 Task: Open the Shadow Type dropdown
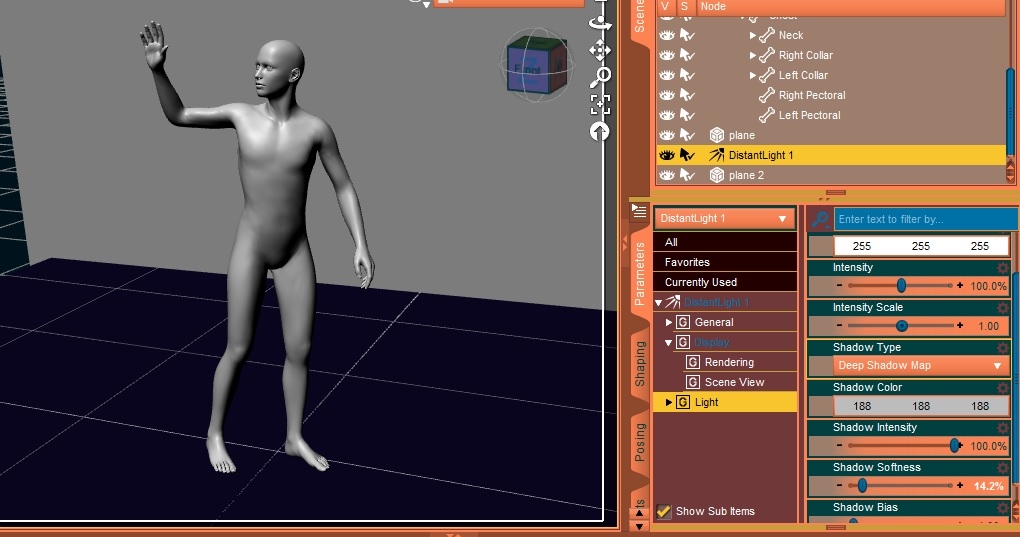(919, 366)
